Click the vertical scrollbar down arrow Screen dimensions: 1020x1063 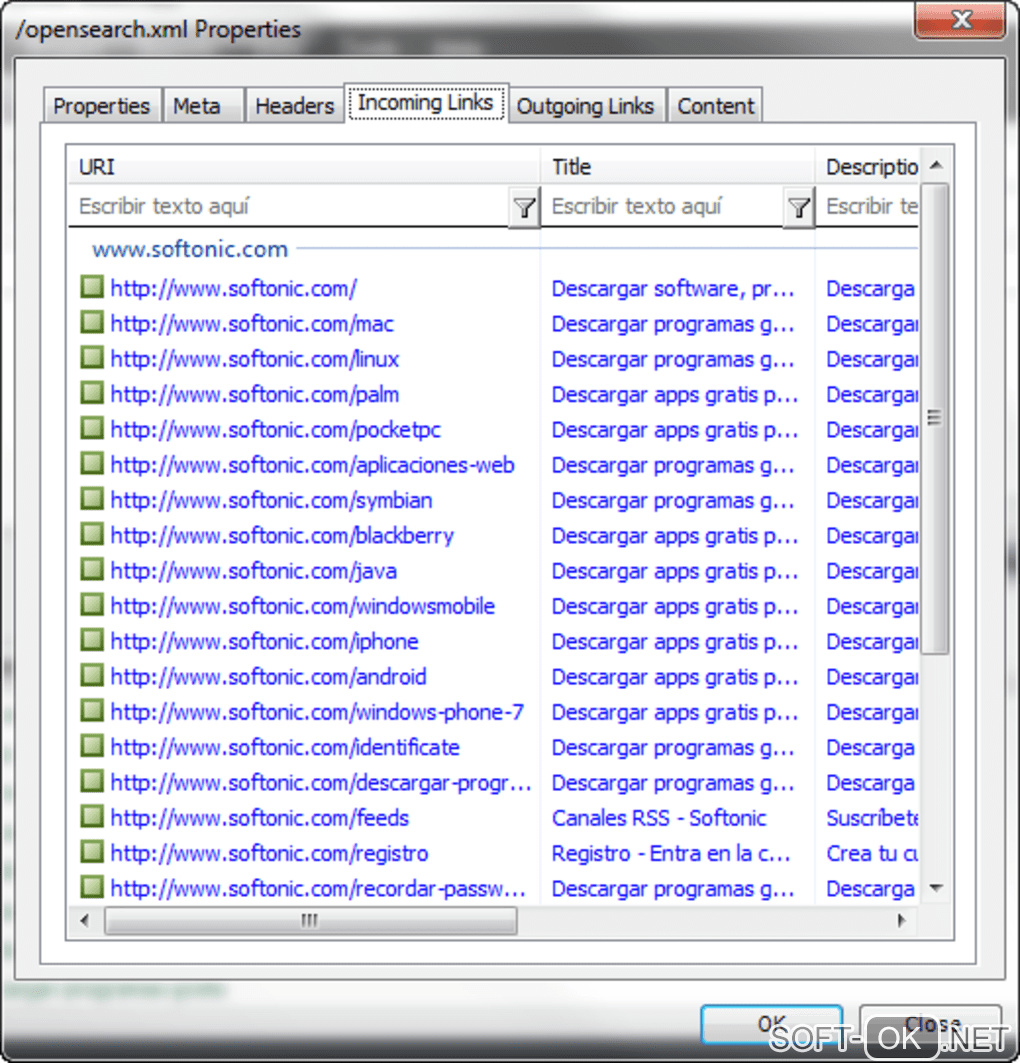tap(937, 887)
